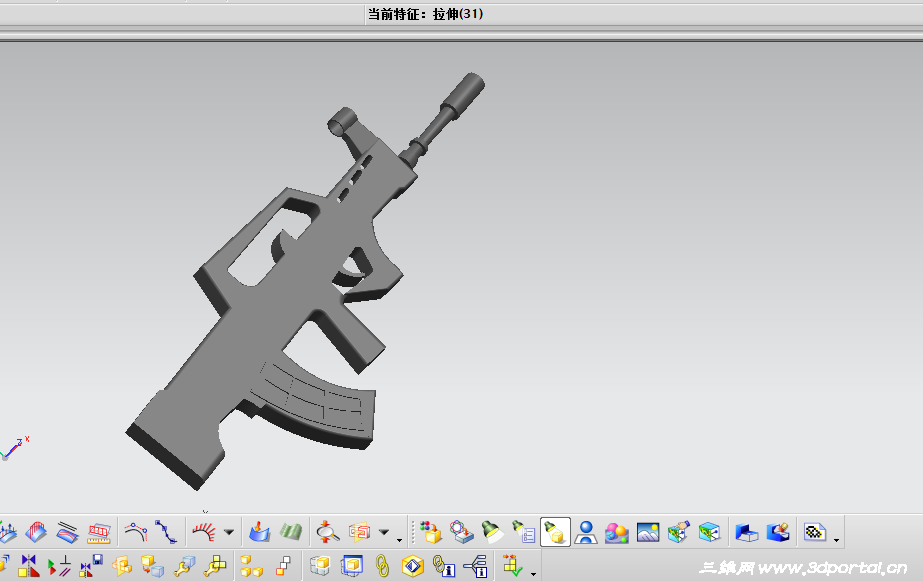The height and width of the screenshot is (581, 923).
Task: Click the cube in blue window frame icon
Action: 351,566
